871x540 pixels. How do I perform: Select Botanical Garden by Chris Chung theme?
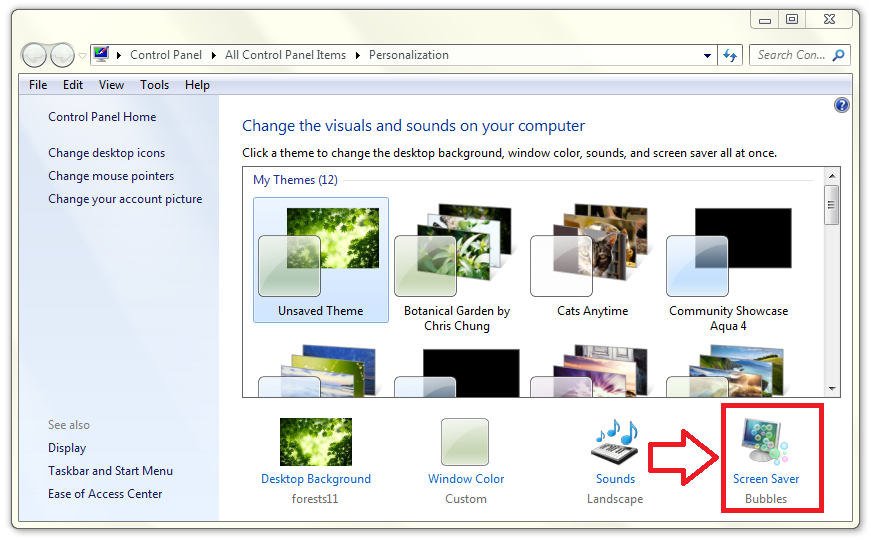tap(457, 268)
